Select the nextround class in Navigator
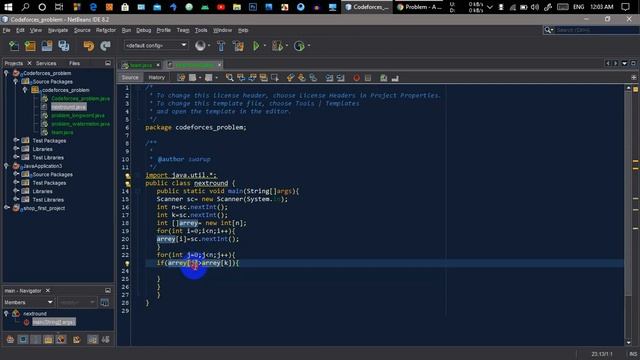 point(35,313)
